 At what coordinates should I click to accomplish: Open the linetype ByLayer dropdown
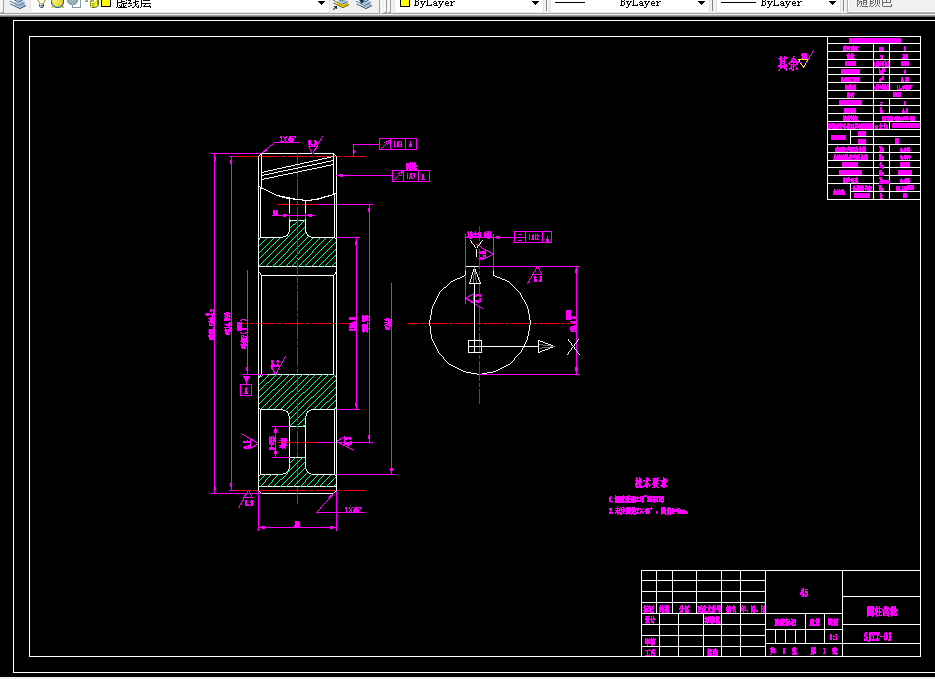(x=701, y=3)
